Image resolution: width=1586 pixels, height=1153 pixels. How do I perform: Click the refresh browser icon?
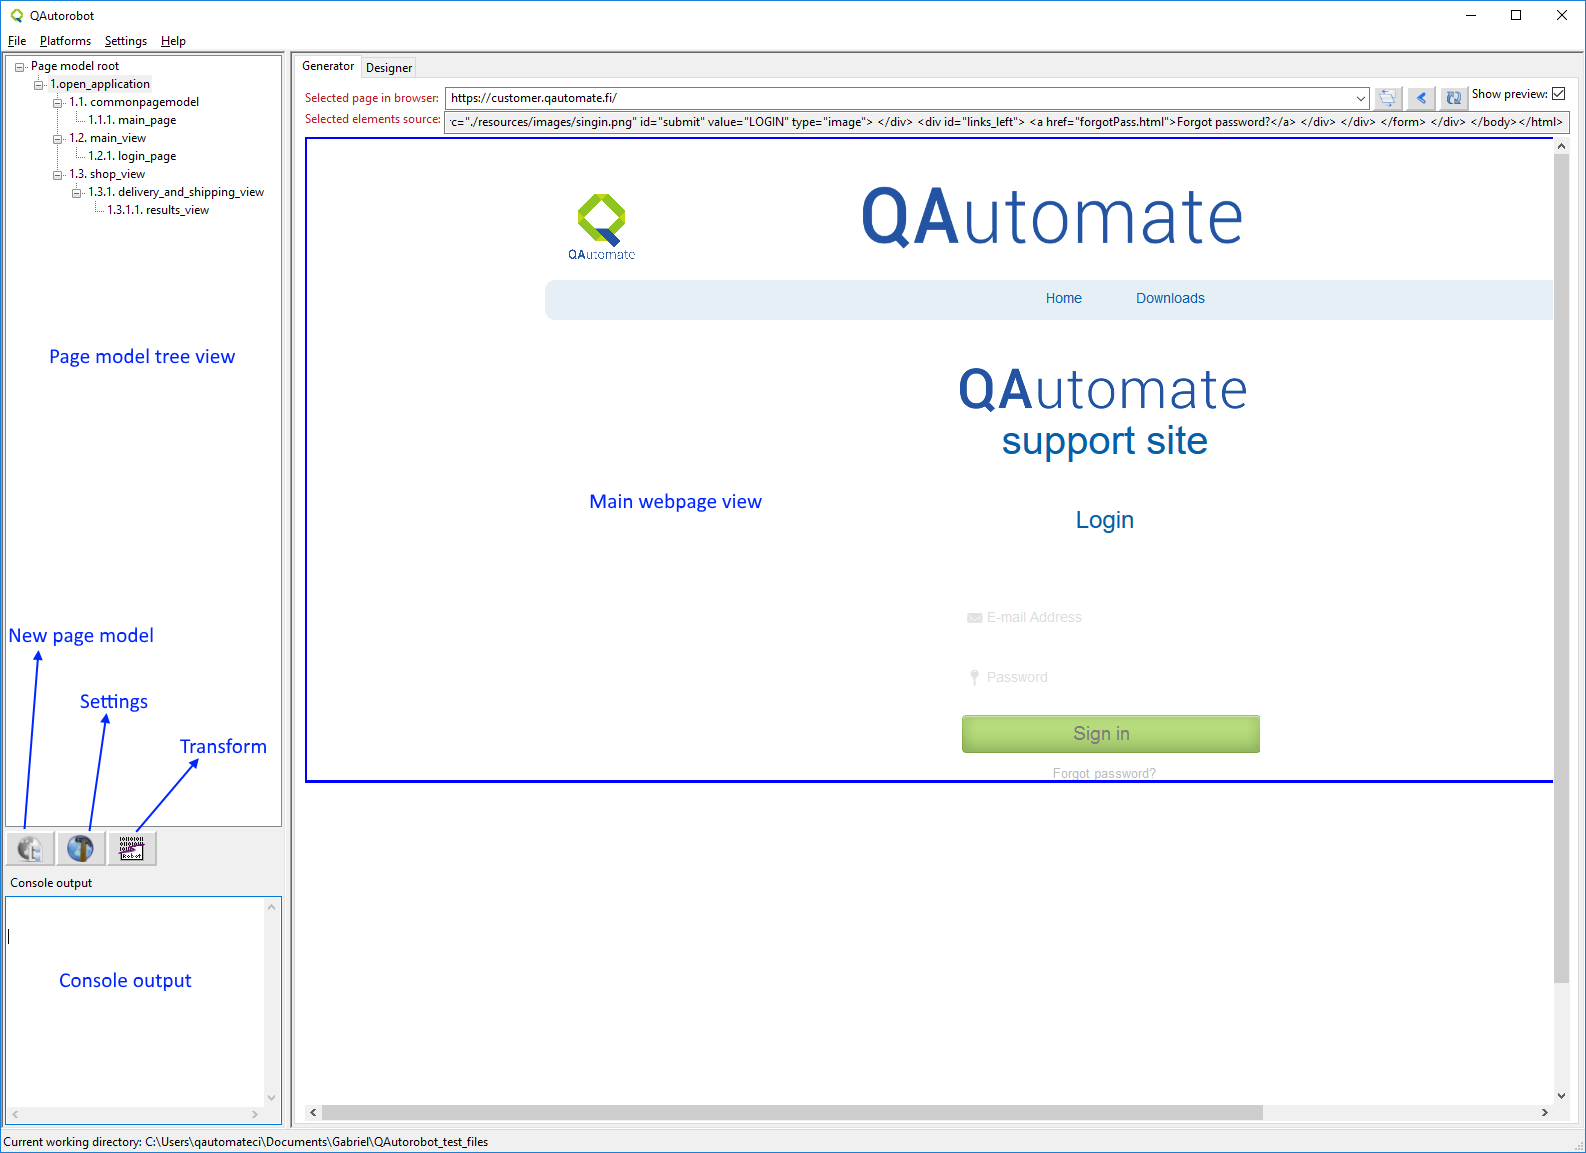pyautogui.click(x=1454, y=98)
